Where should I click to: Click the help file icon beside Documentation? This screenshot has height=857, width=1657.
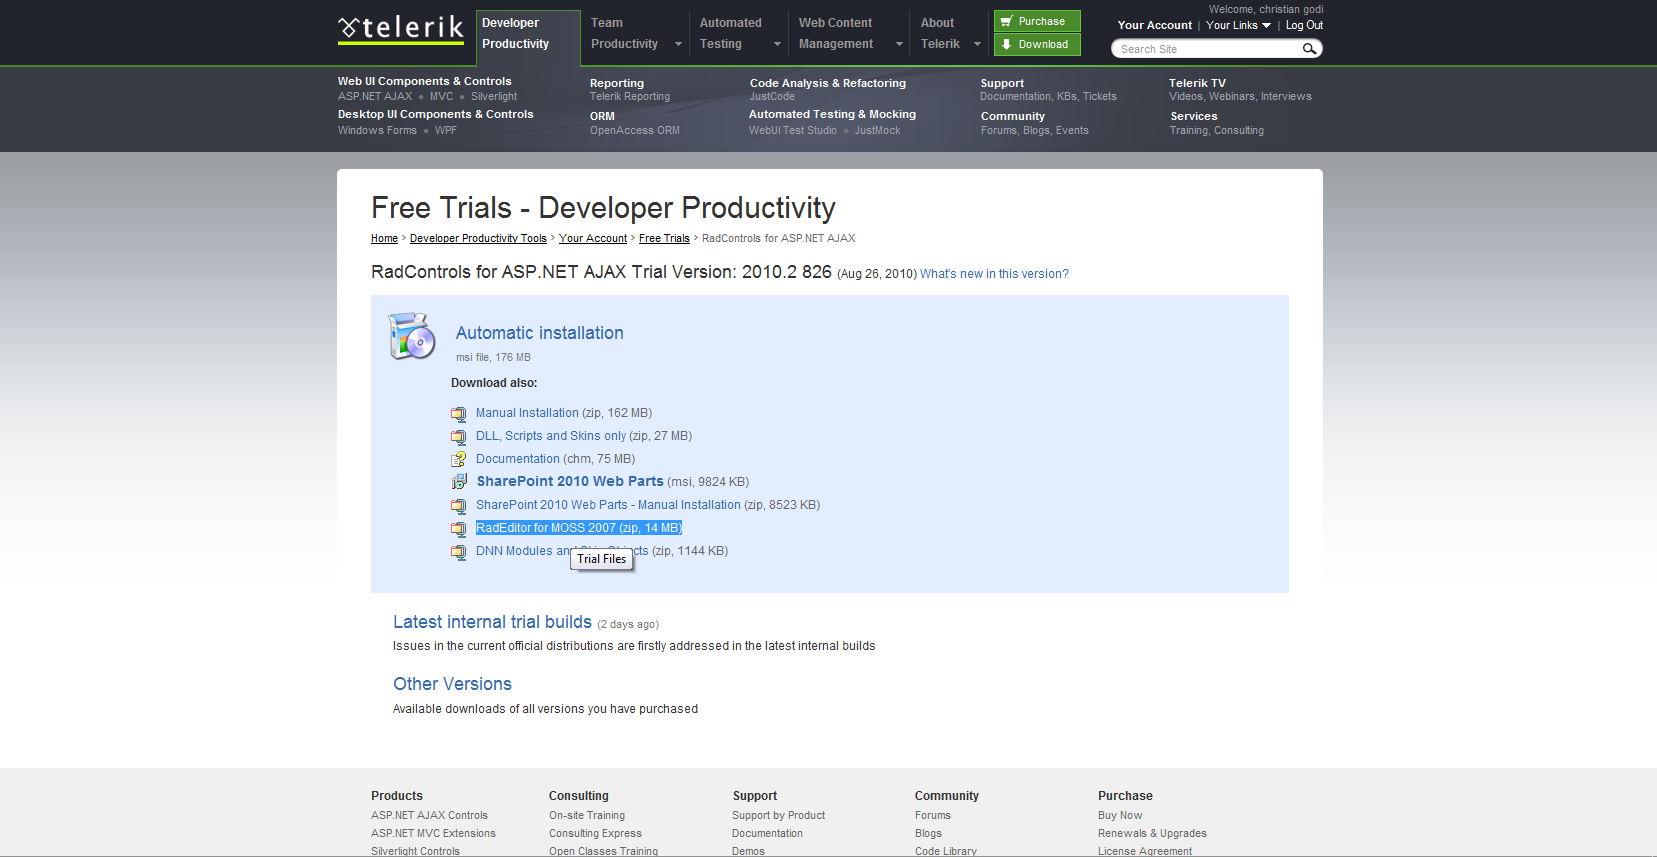tap(459, 460)
